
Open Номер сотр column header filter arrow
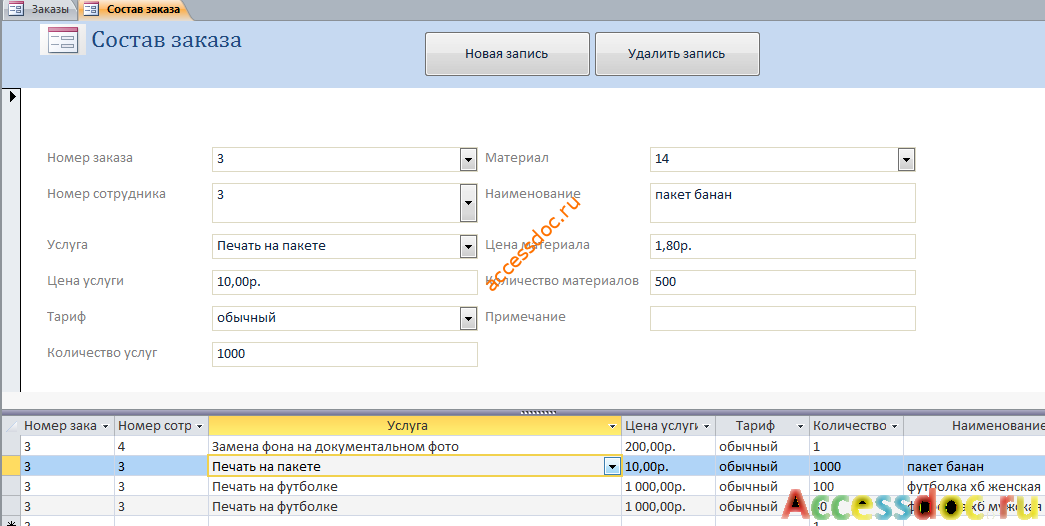[199, 426]
